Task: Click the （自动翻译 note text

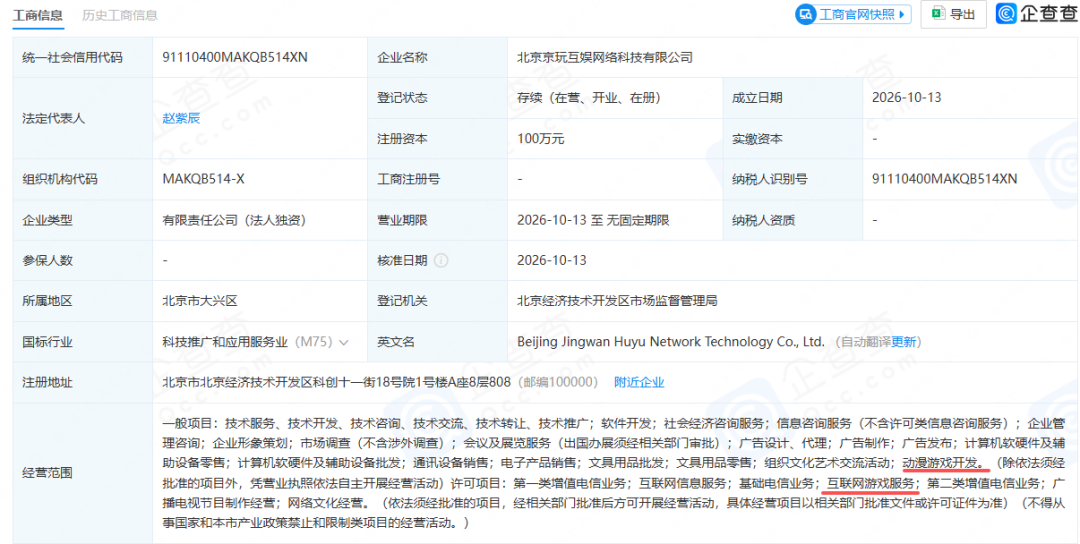Action: (x=861, y=342)
